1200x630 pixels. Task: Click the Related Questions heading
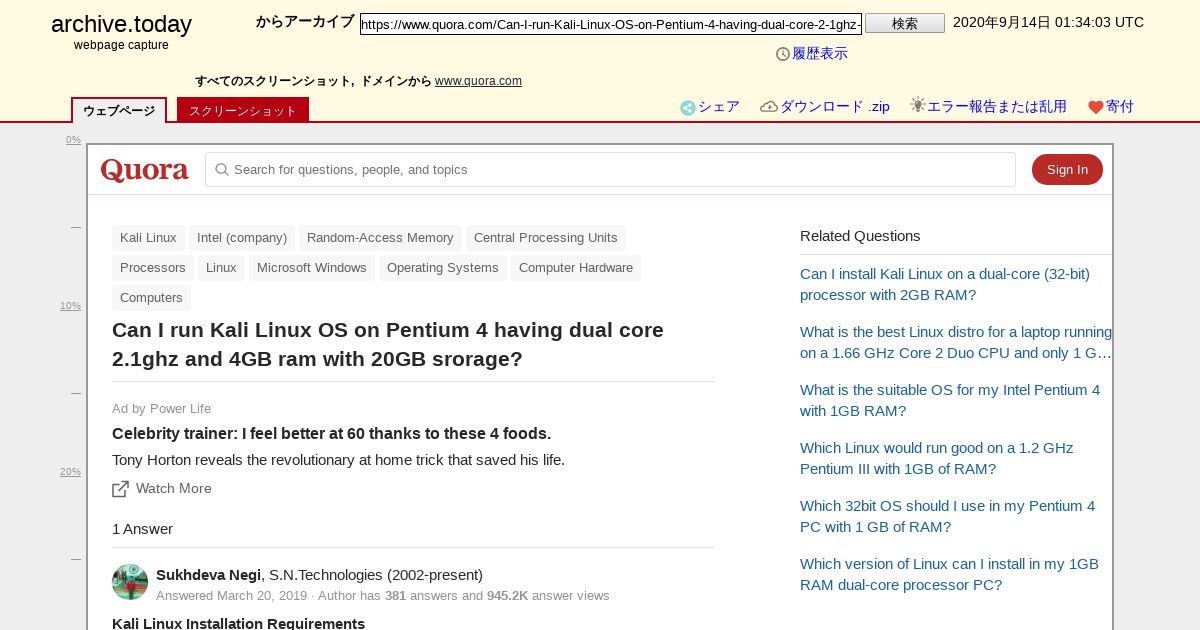click(860, 236)
